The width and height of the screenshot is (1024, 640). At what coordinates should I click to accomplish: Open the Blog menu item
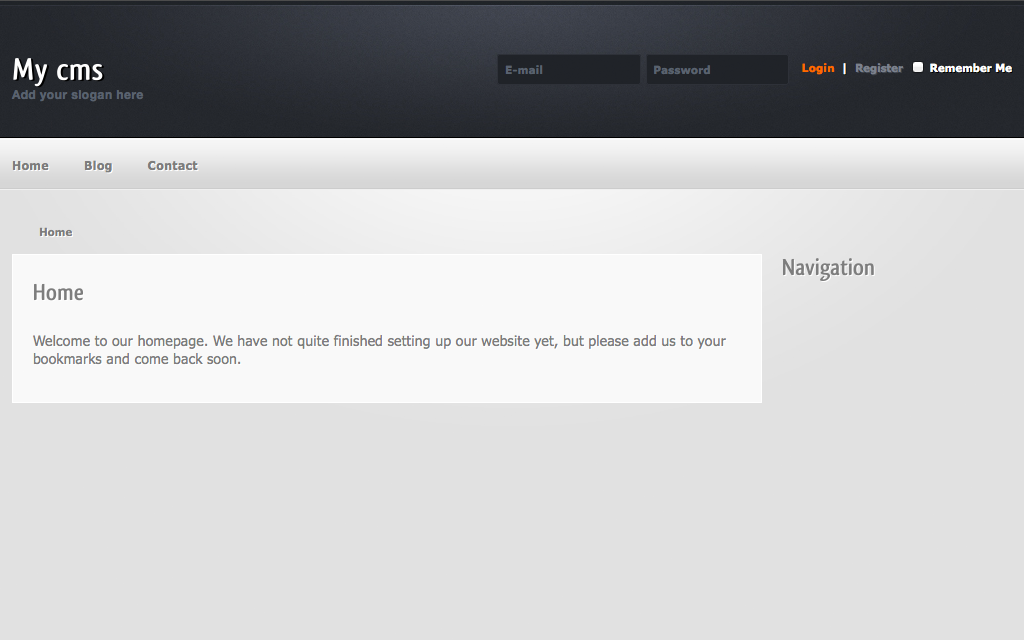[98, 166]
